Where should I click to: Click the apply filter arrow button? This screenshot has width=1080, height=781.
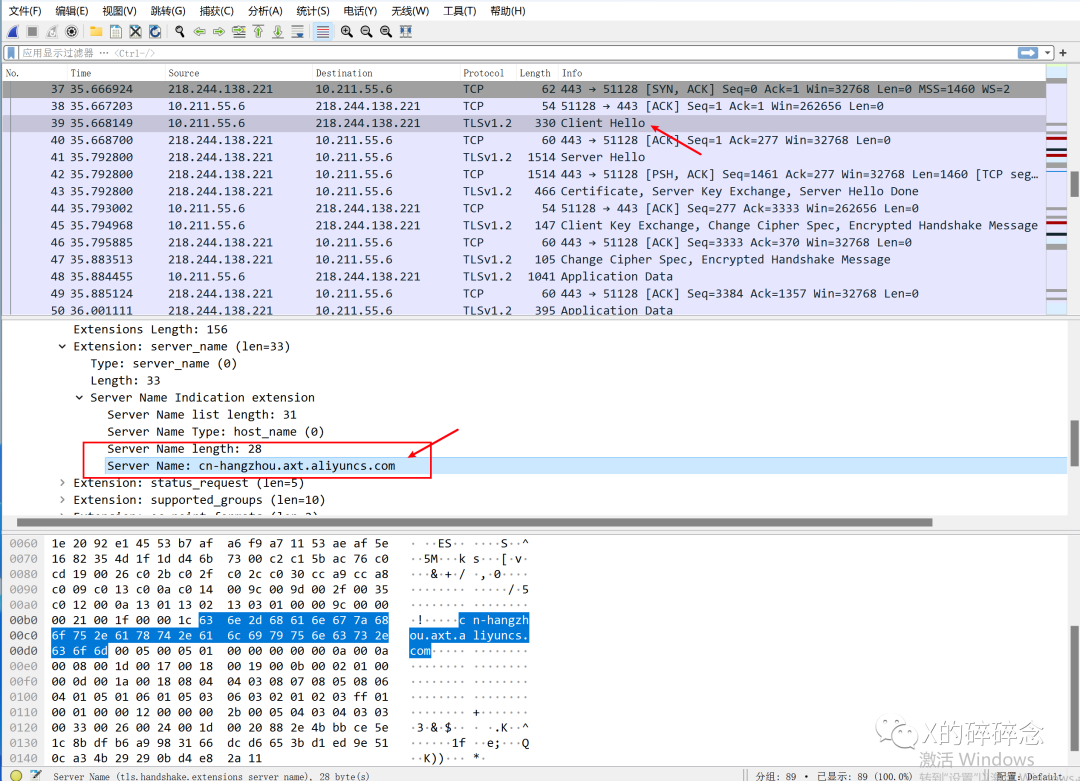click(1028, 53)
